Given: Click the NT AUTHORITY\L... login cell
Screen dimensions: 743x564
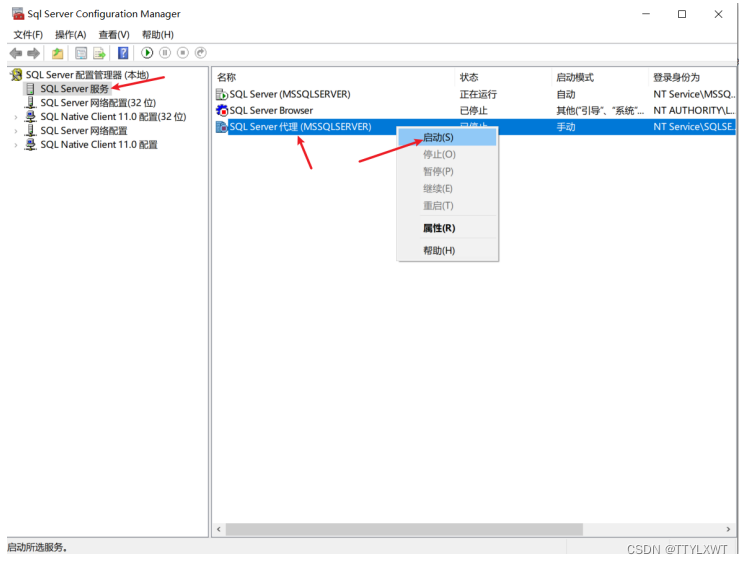Looking at the screenshot, I should tap(694, 110).
